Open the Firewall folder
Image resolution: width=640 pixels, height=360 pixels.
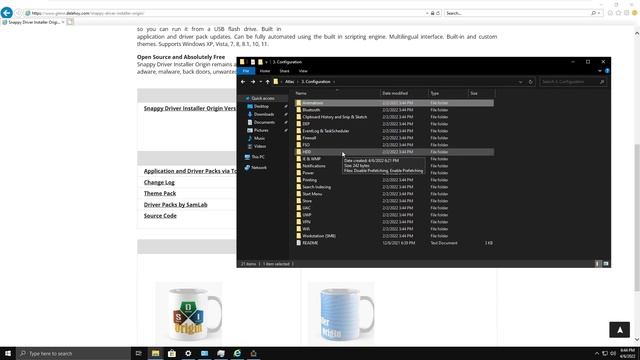click(x=309, y=138)
